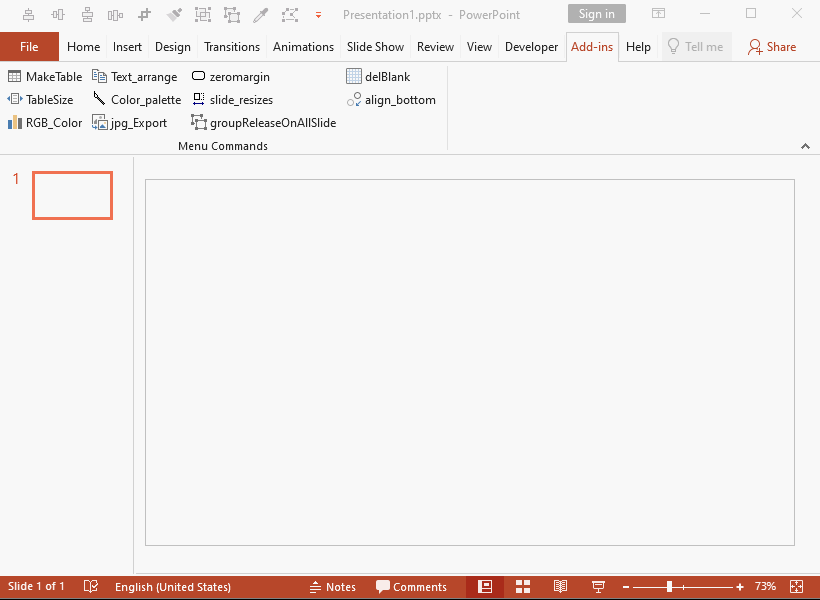Run the zeromargin add-in command
Screen dimensions: 820x600
pyautogui.click(x=231, y=77)
